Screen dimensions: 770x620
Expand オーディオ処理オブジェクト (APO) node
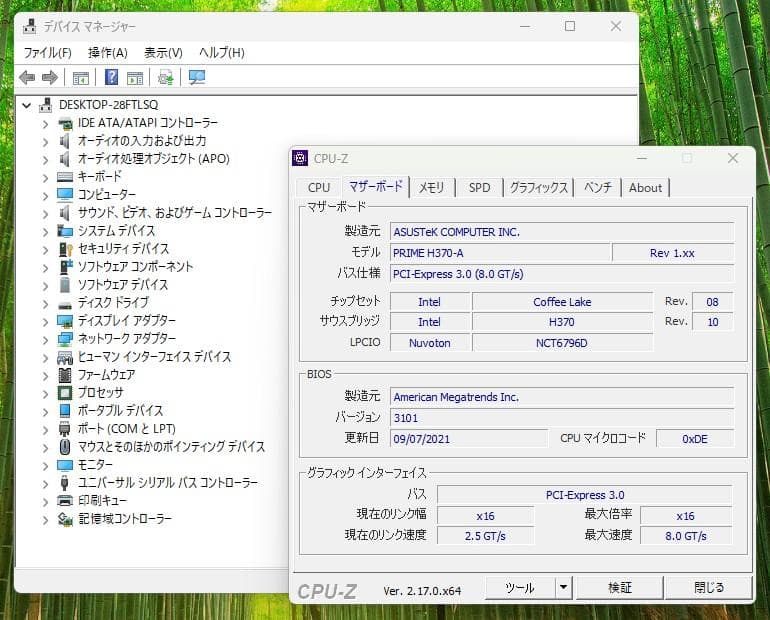point(46,160)
